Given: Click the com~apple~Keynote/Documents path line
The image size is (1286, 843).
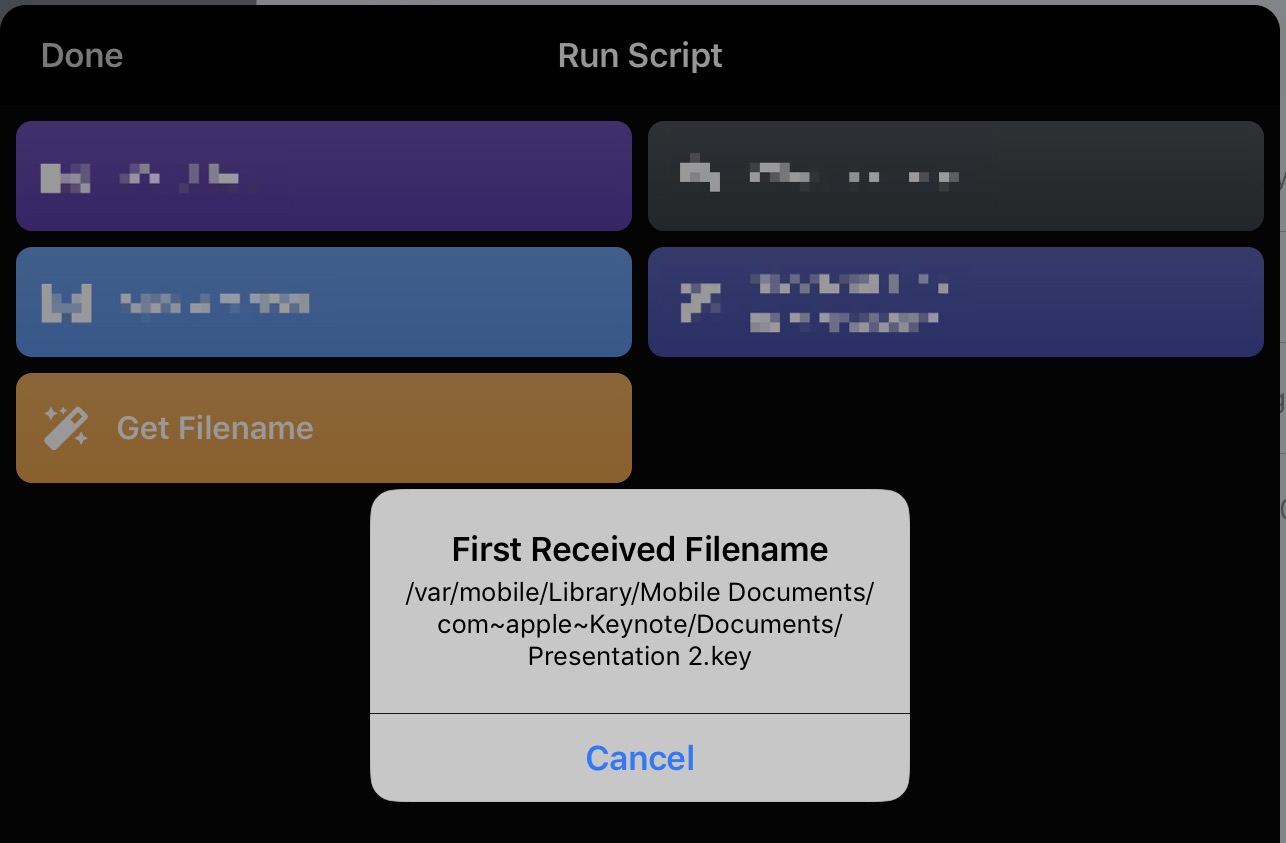Looking at the screenshot, I should pos(640,624).
